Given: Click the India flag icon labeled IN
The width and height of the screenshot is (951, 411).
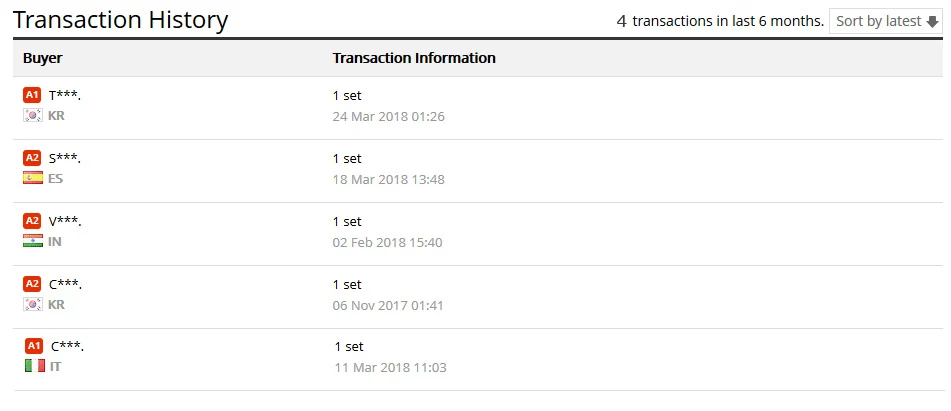Looking at the screenshot, I should pyautogui.click(x=32, y=241).
